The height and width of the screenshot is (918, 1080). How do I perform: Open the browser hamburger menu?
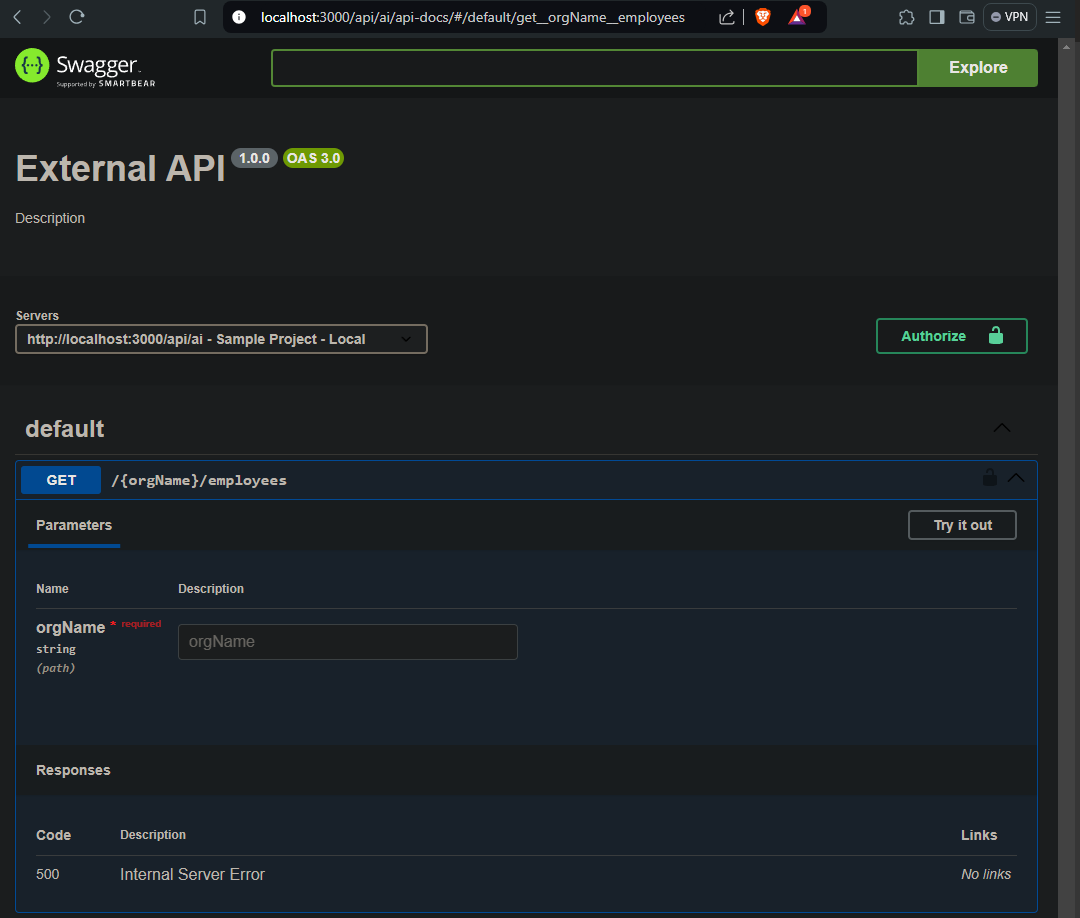(x=1052, y=17)
